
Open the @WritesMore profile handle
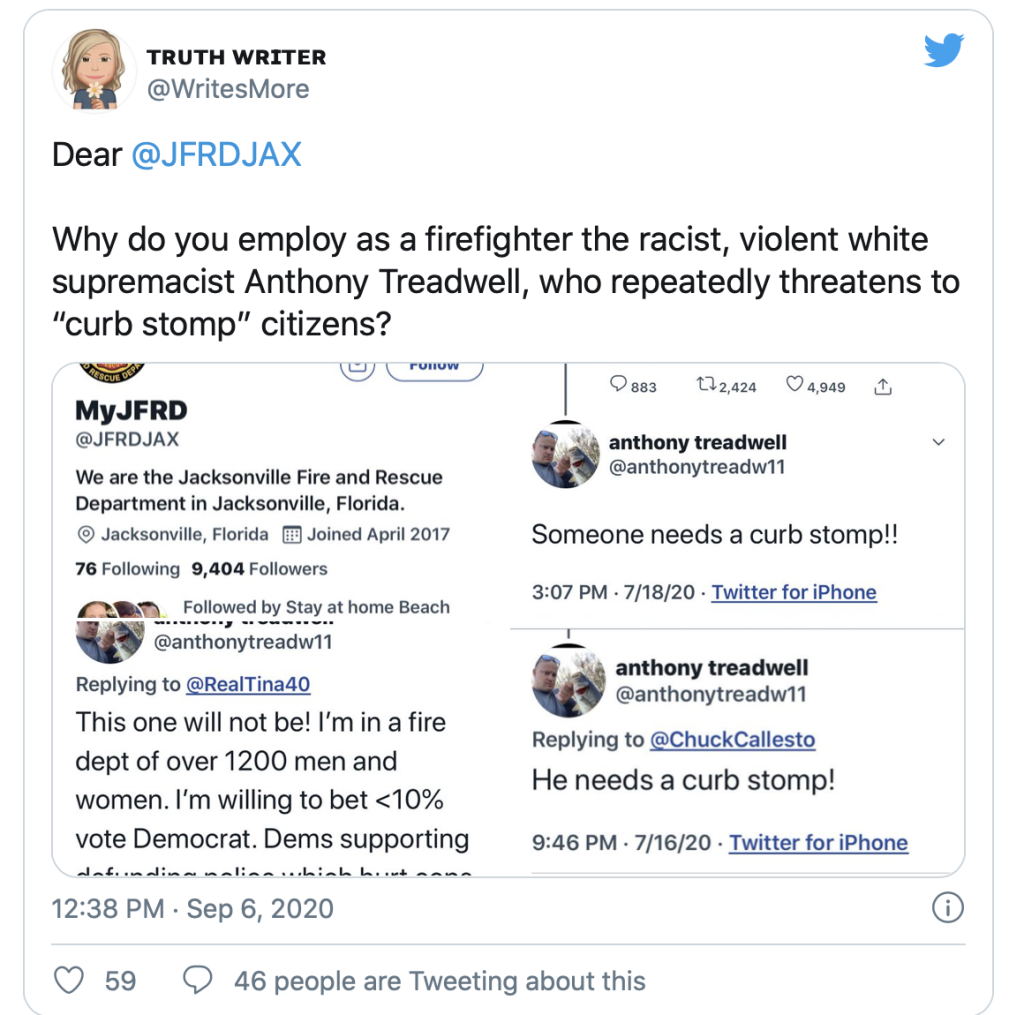pyautogui.click(x=228, y=89)
